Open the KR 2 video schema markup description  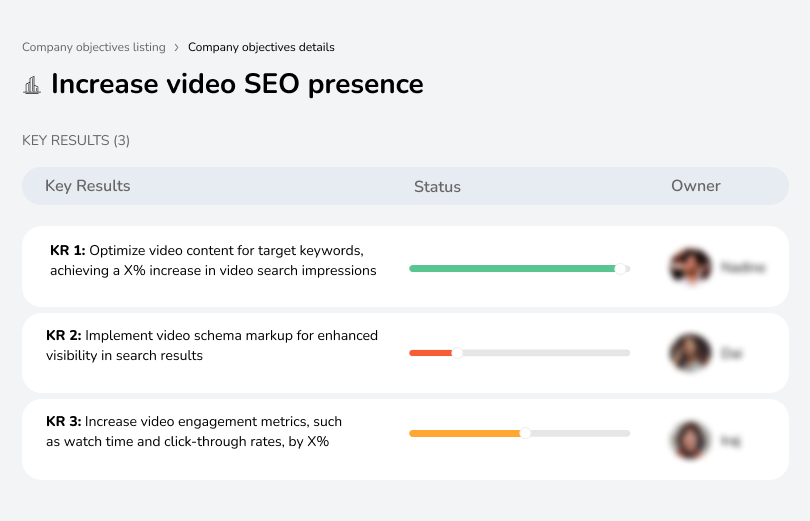[212, 345]
